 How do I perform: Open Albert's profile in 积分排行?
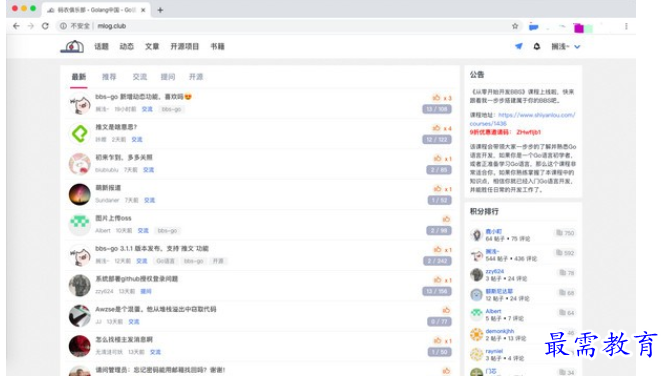point(493,311)
